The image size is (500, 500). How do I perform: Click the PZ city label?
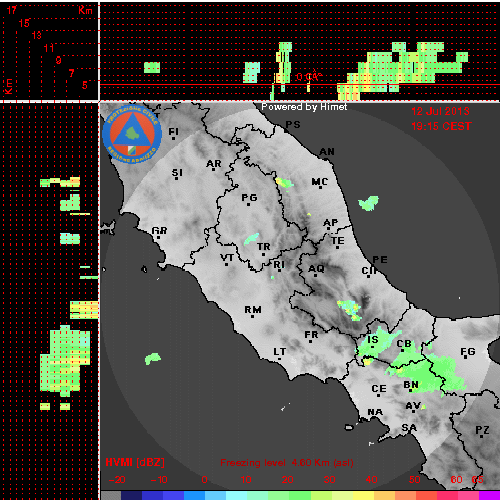(x=482, y=430)
